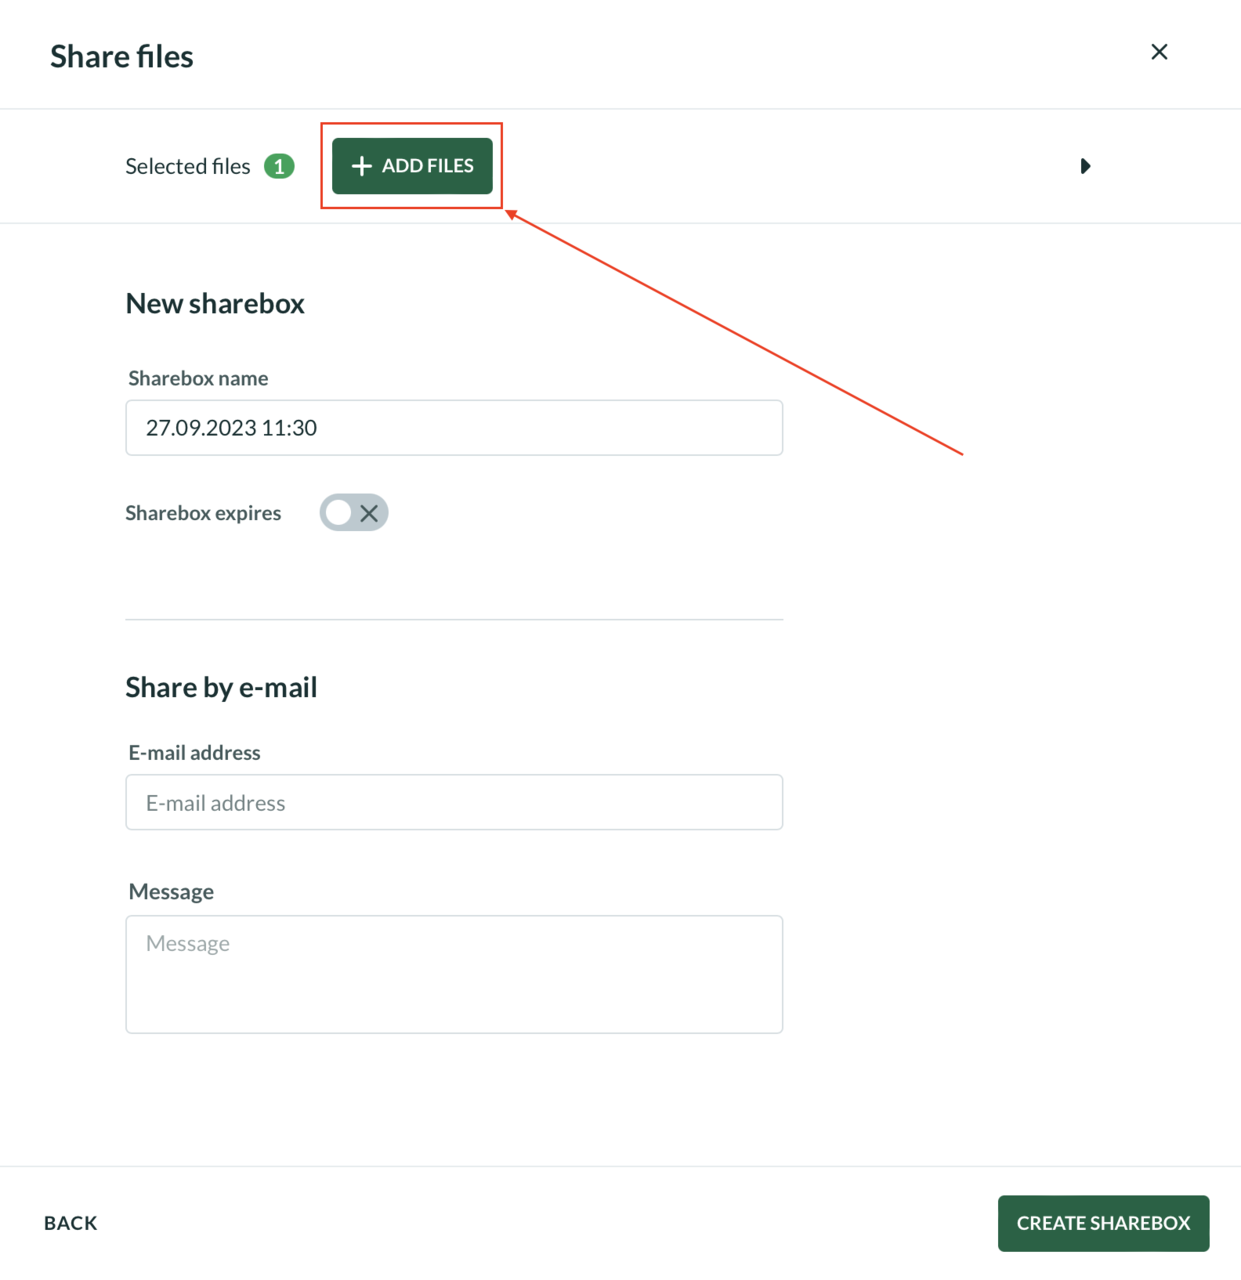Image resolution: width=1241 pixels, height=1280 pixels.
Task: Click ADD FILES to attach more files
Action: pyautogui.click(x=411, y=166)
